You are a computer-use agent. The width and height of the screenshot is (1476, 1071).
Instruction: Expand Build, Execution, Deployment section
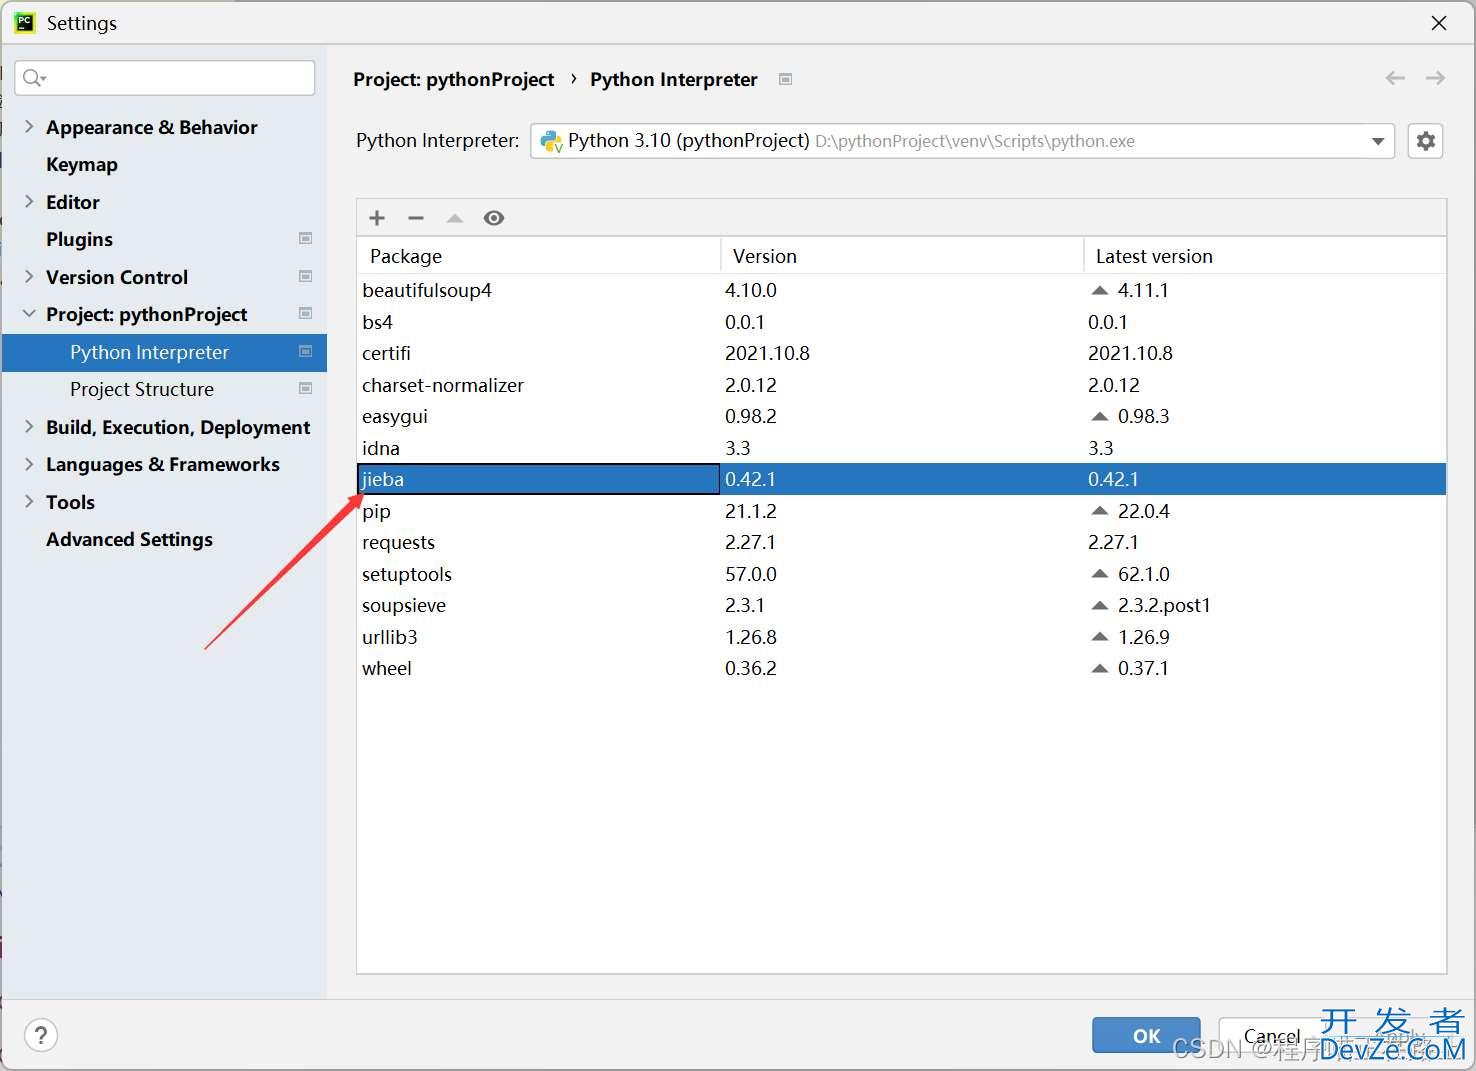[29, 426]
